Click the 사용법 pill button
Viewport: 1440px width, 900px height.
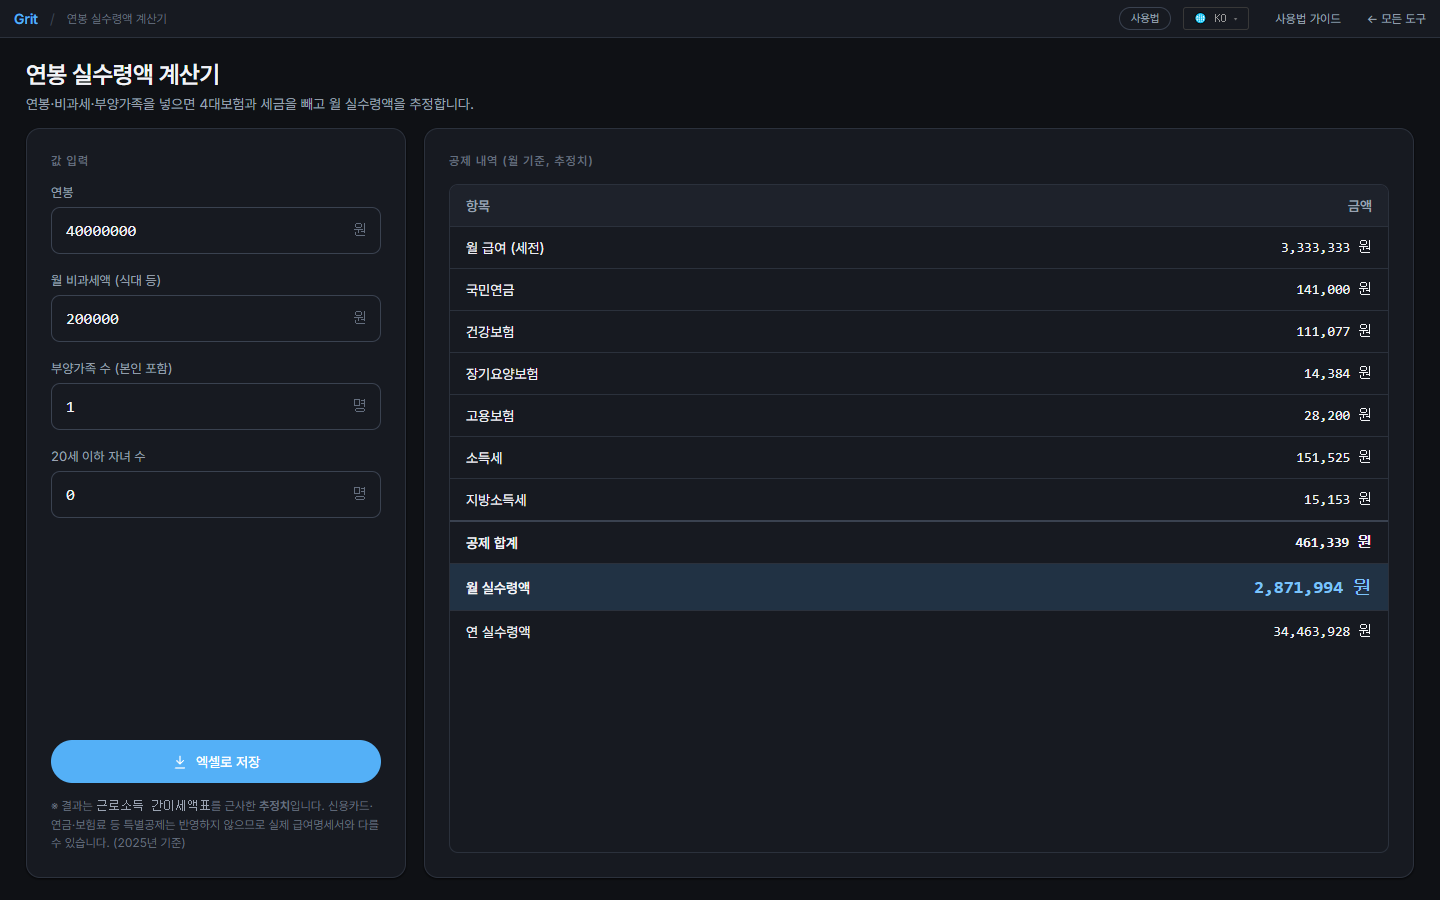1145,19
